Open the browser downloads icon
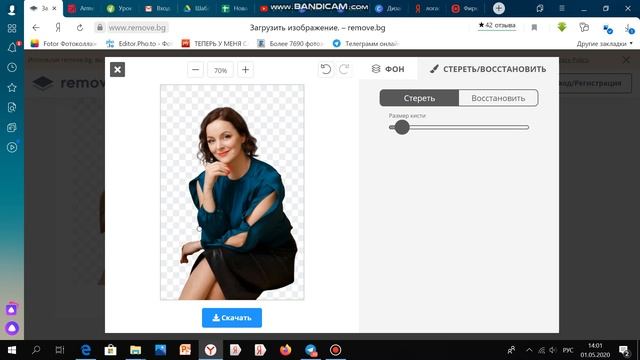The height and width of the screenshot is (360, 640). (629, 28)
